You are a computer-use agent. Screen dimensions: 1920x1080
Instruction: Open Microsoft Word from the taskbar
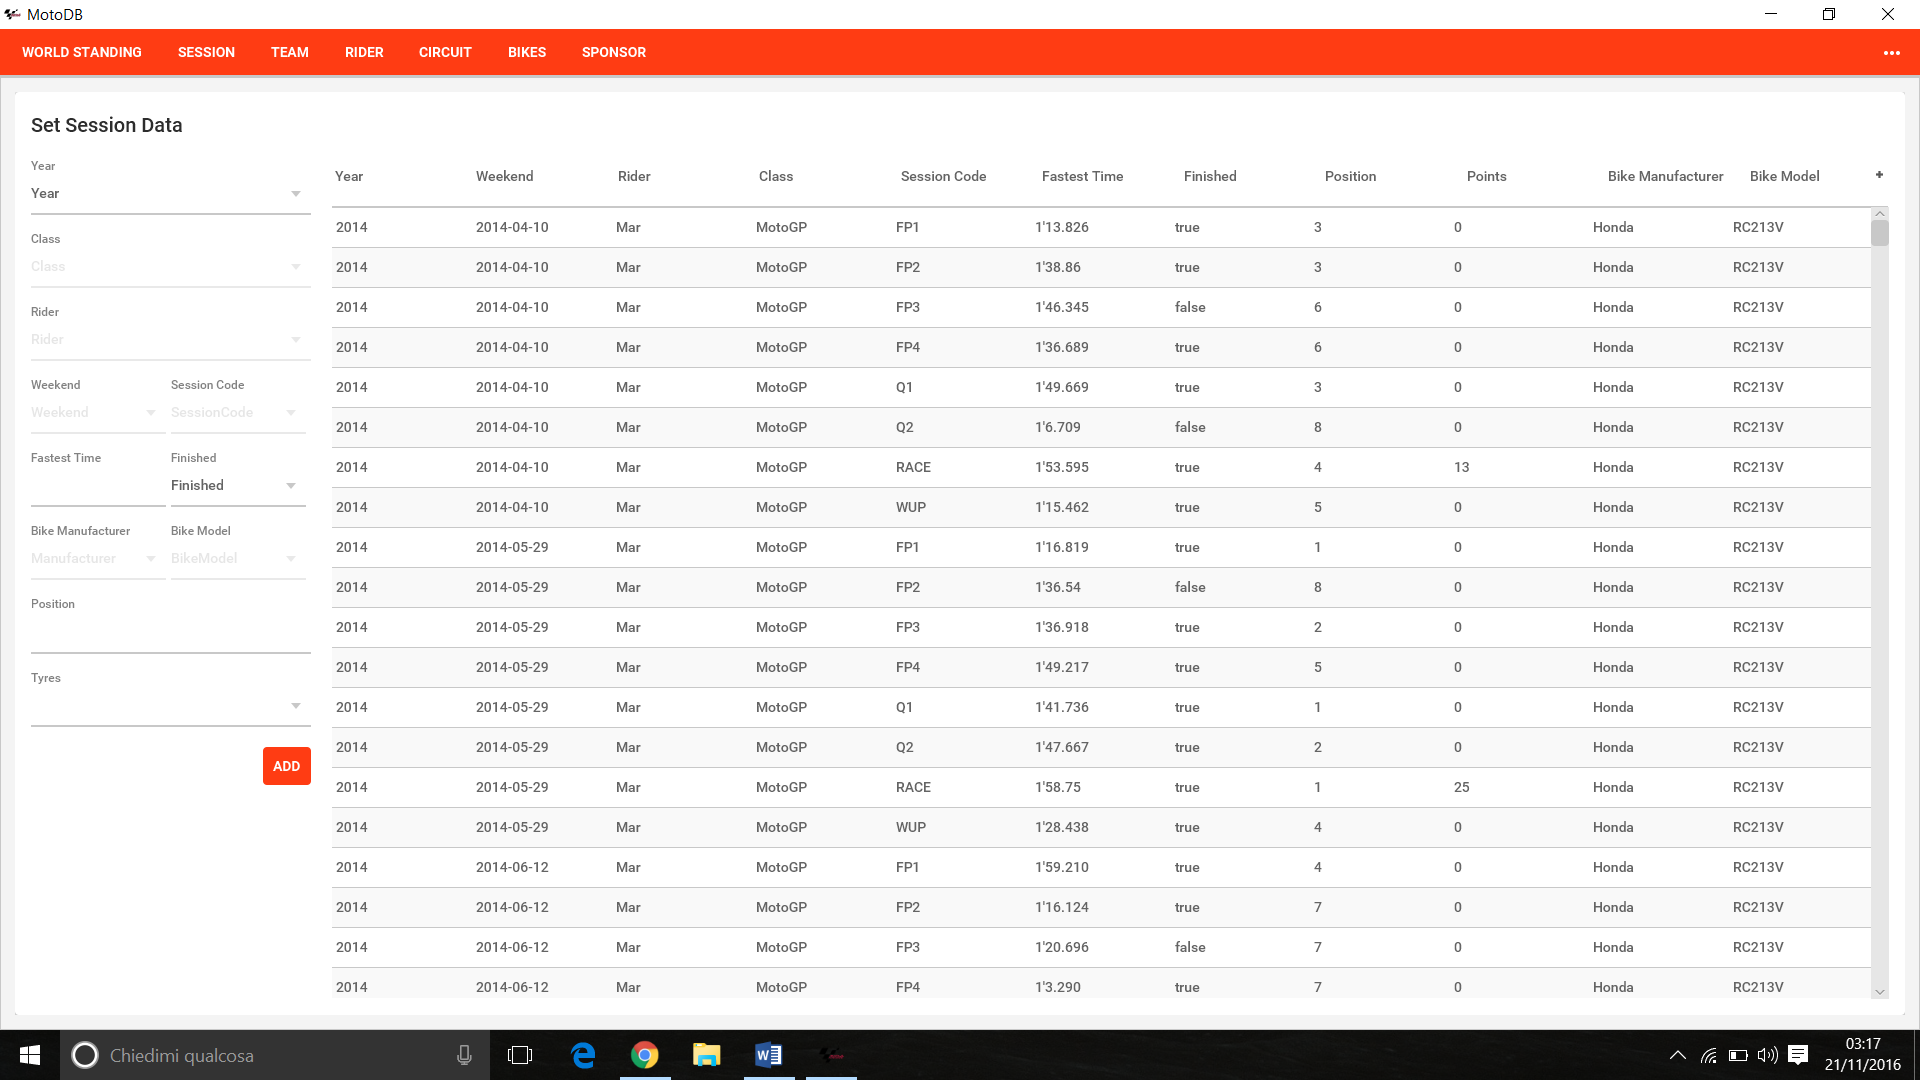click(x=768, y=1055)
